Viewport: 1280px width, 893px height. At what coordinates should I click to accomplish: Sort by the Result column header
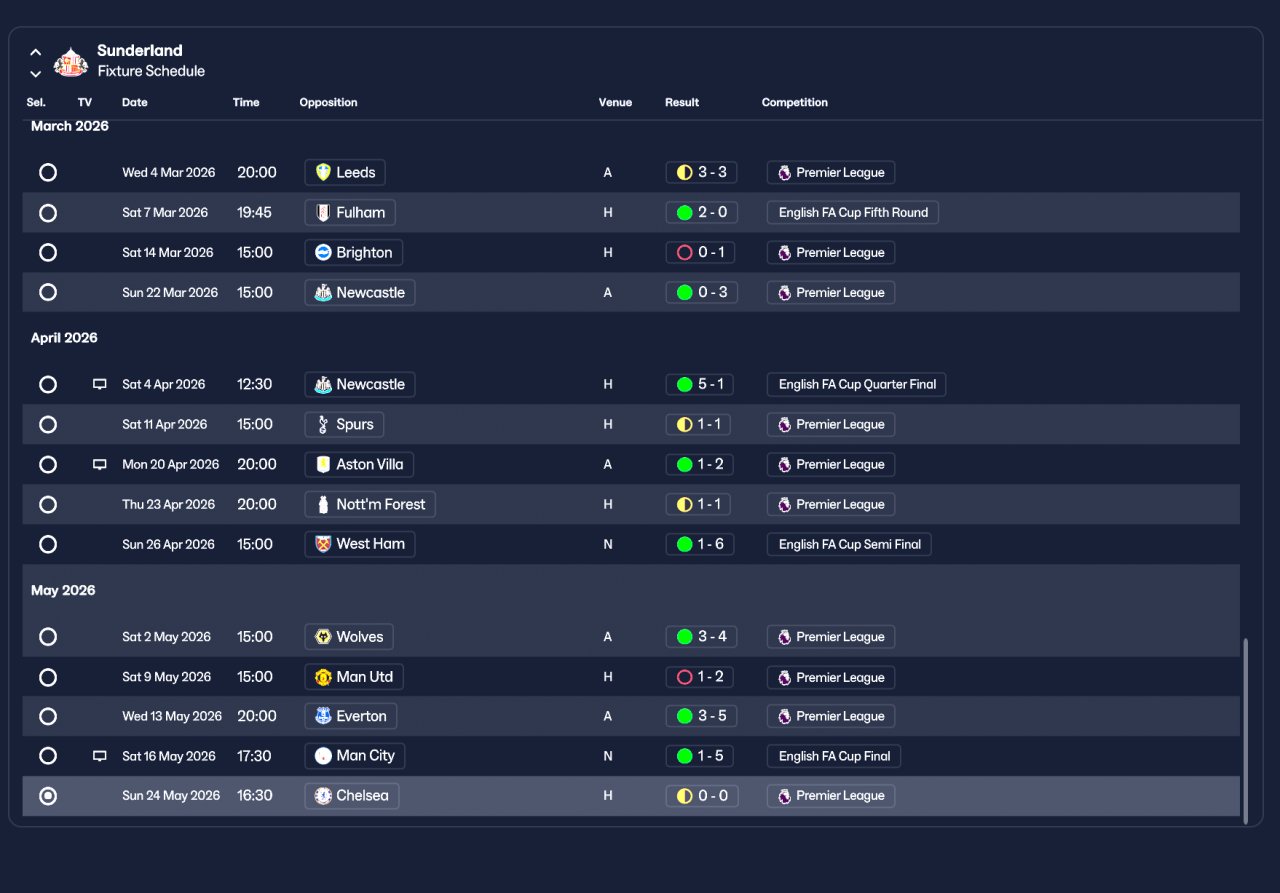tap(682, 102)
